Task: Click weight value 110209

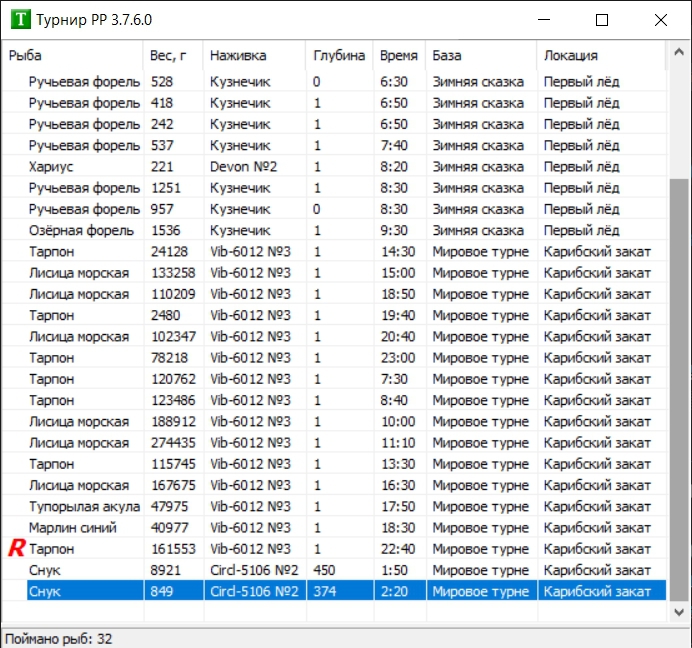Action: click(x=173, y=294)
